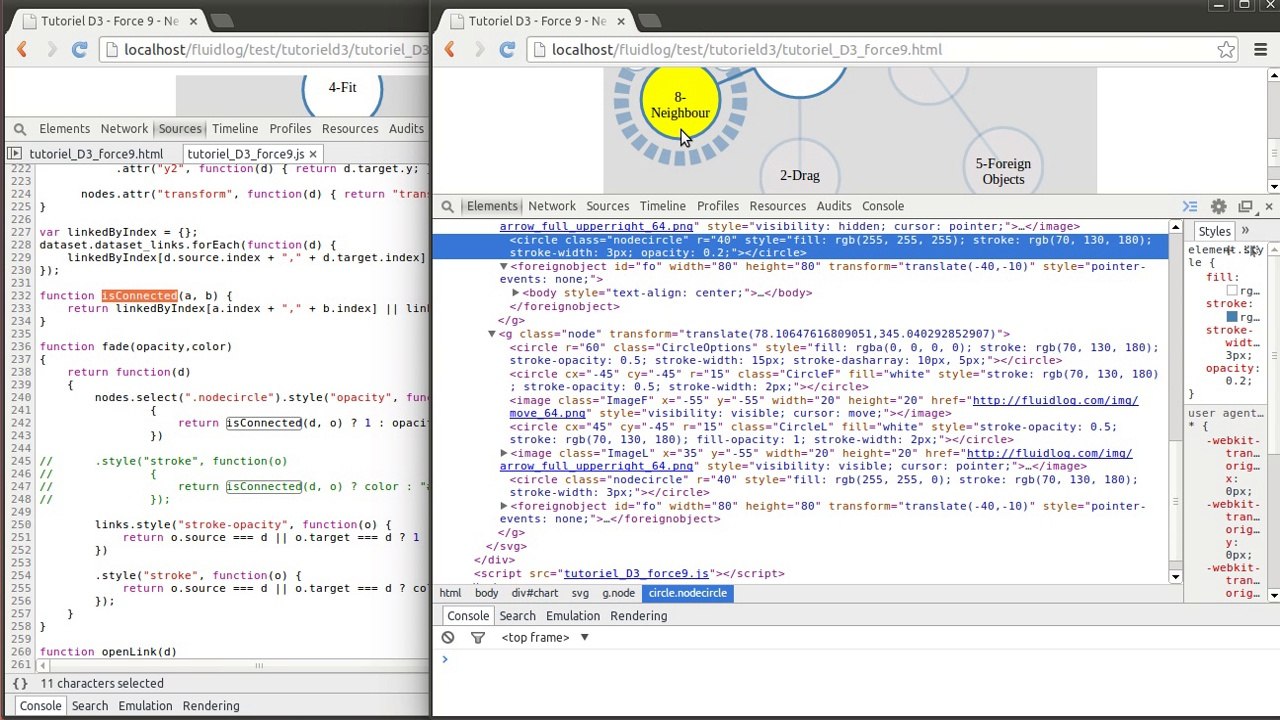This screenshot has height=720, width=1280.
Task: Open Timeline tab in right DevTools
Action: coord(662,206)
